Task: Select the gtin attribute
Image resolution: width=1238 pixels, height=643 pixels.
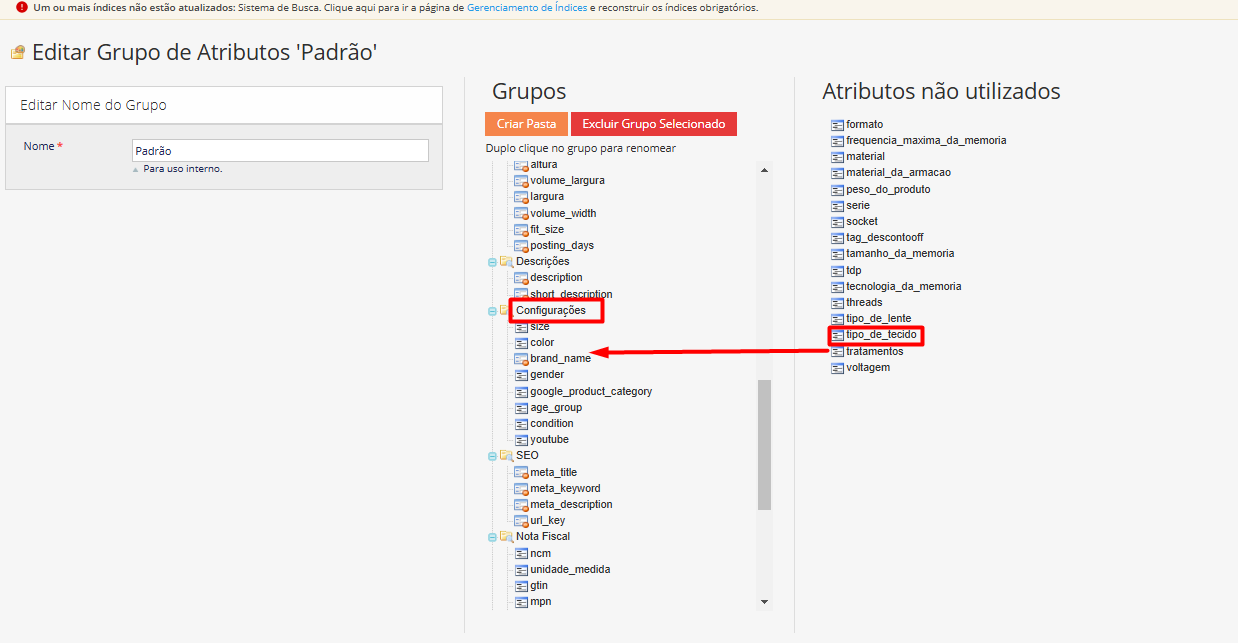Action: (x=539, y=586)
